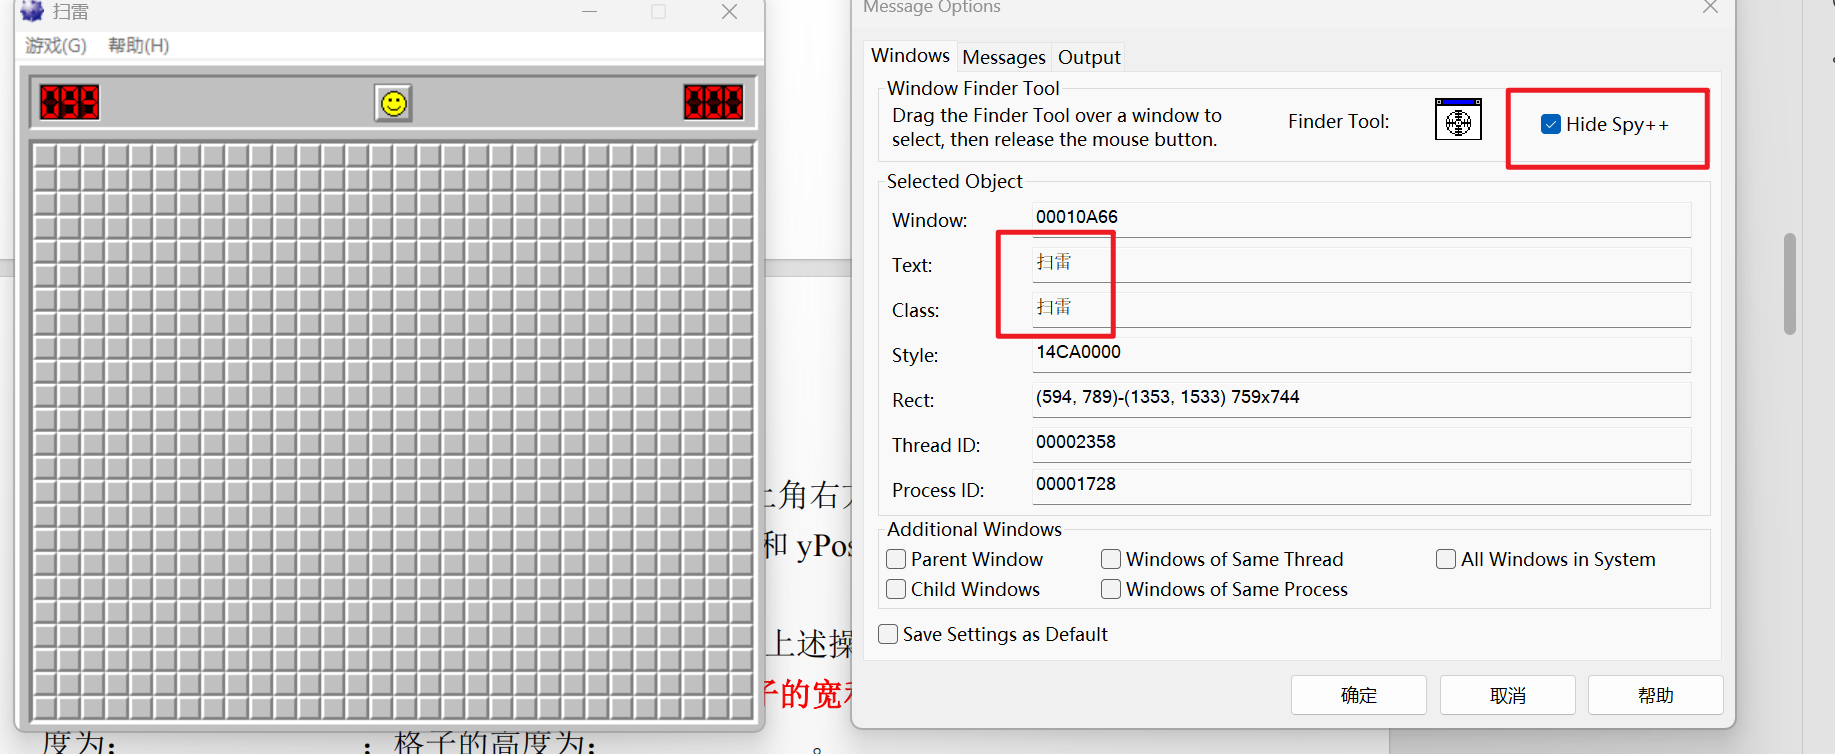Click the smiley face reset button in Minesweeper
1835x754 pixels.
pyautogui.click(x=394, y=103)
